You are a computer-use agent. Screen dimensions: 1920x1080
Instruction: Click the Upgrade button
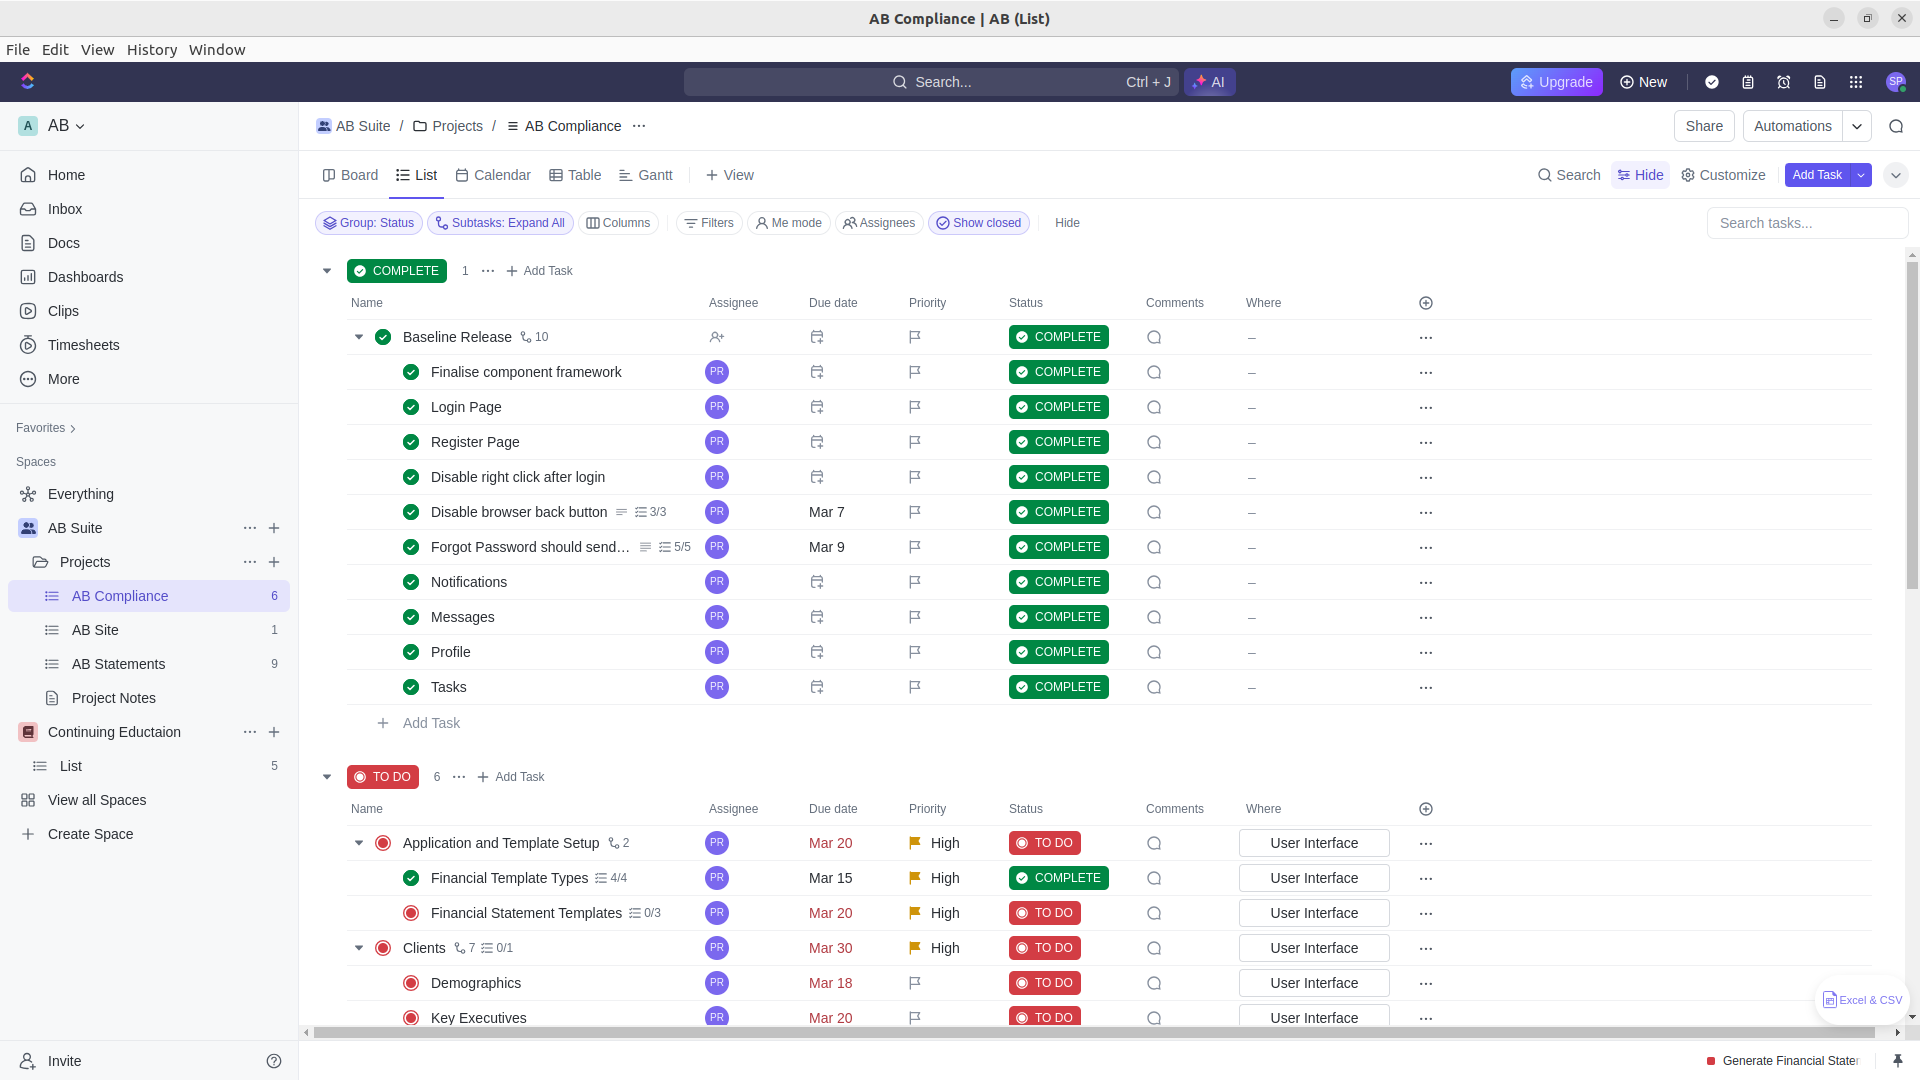(1556, 81)
